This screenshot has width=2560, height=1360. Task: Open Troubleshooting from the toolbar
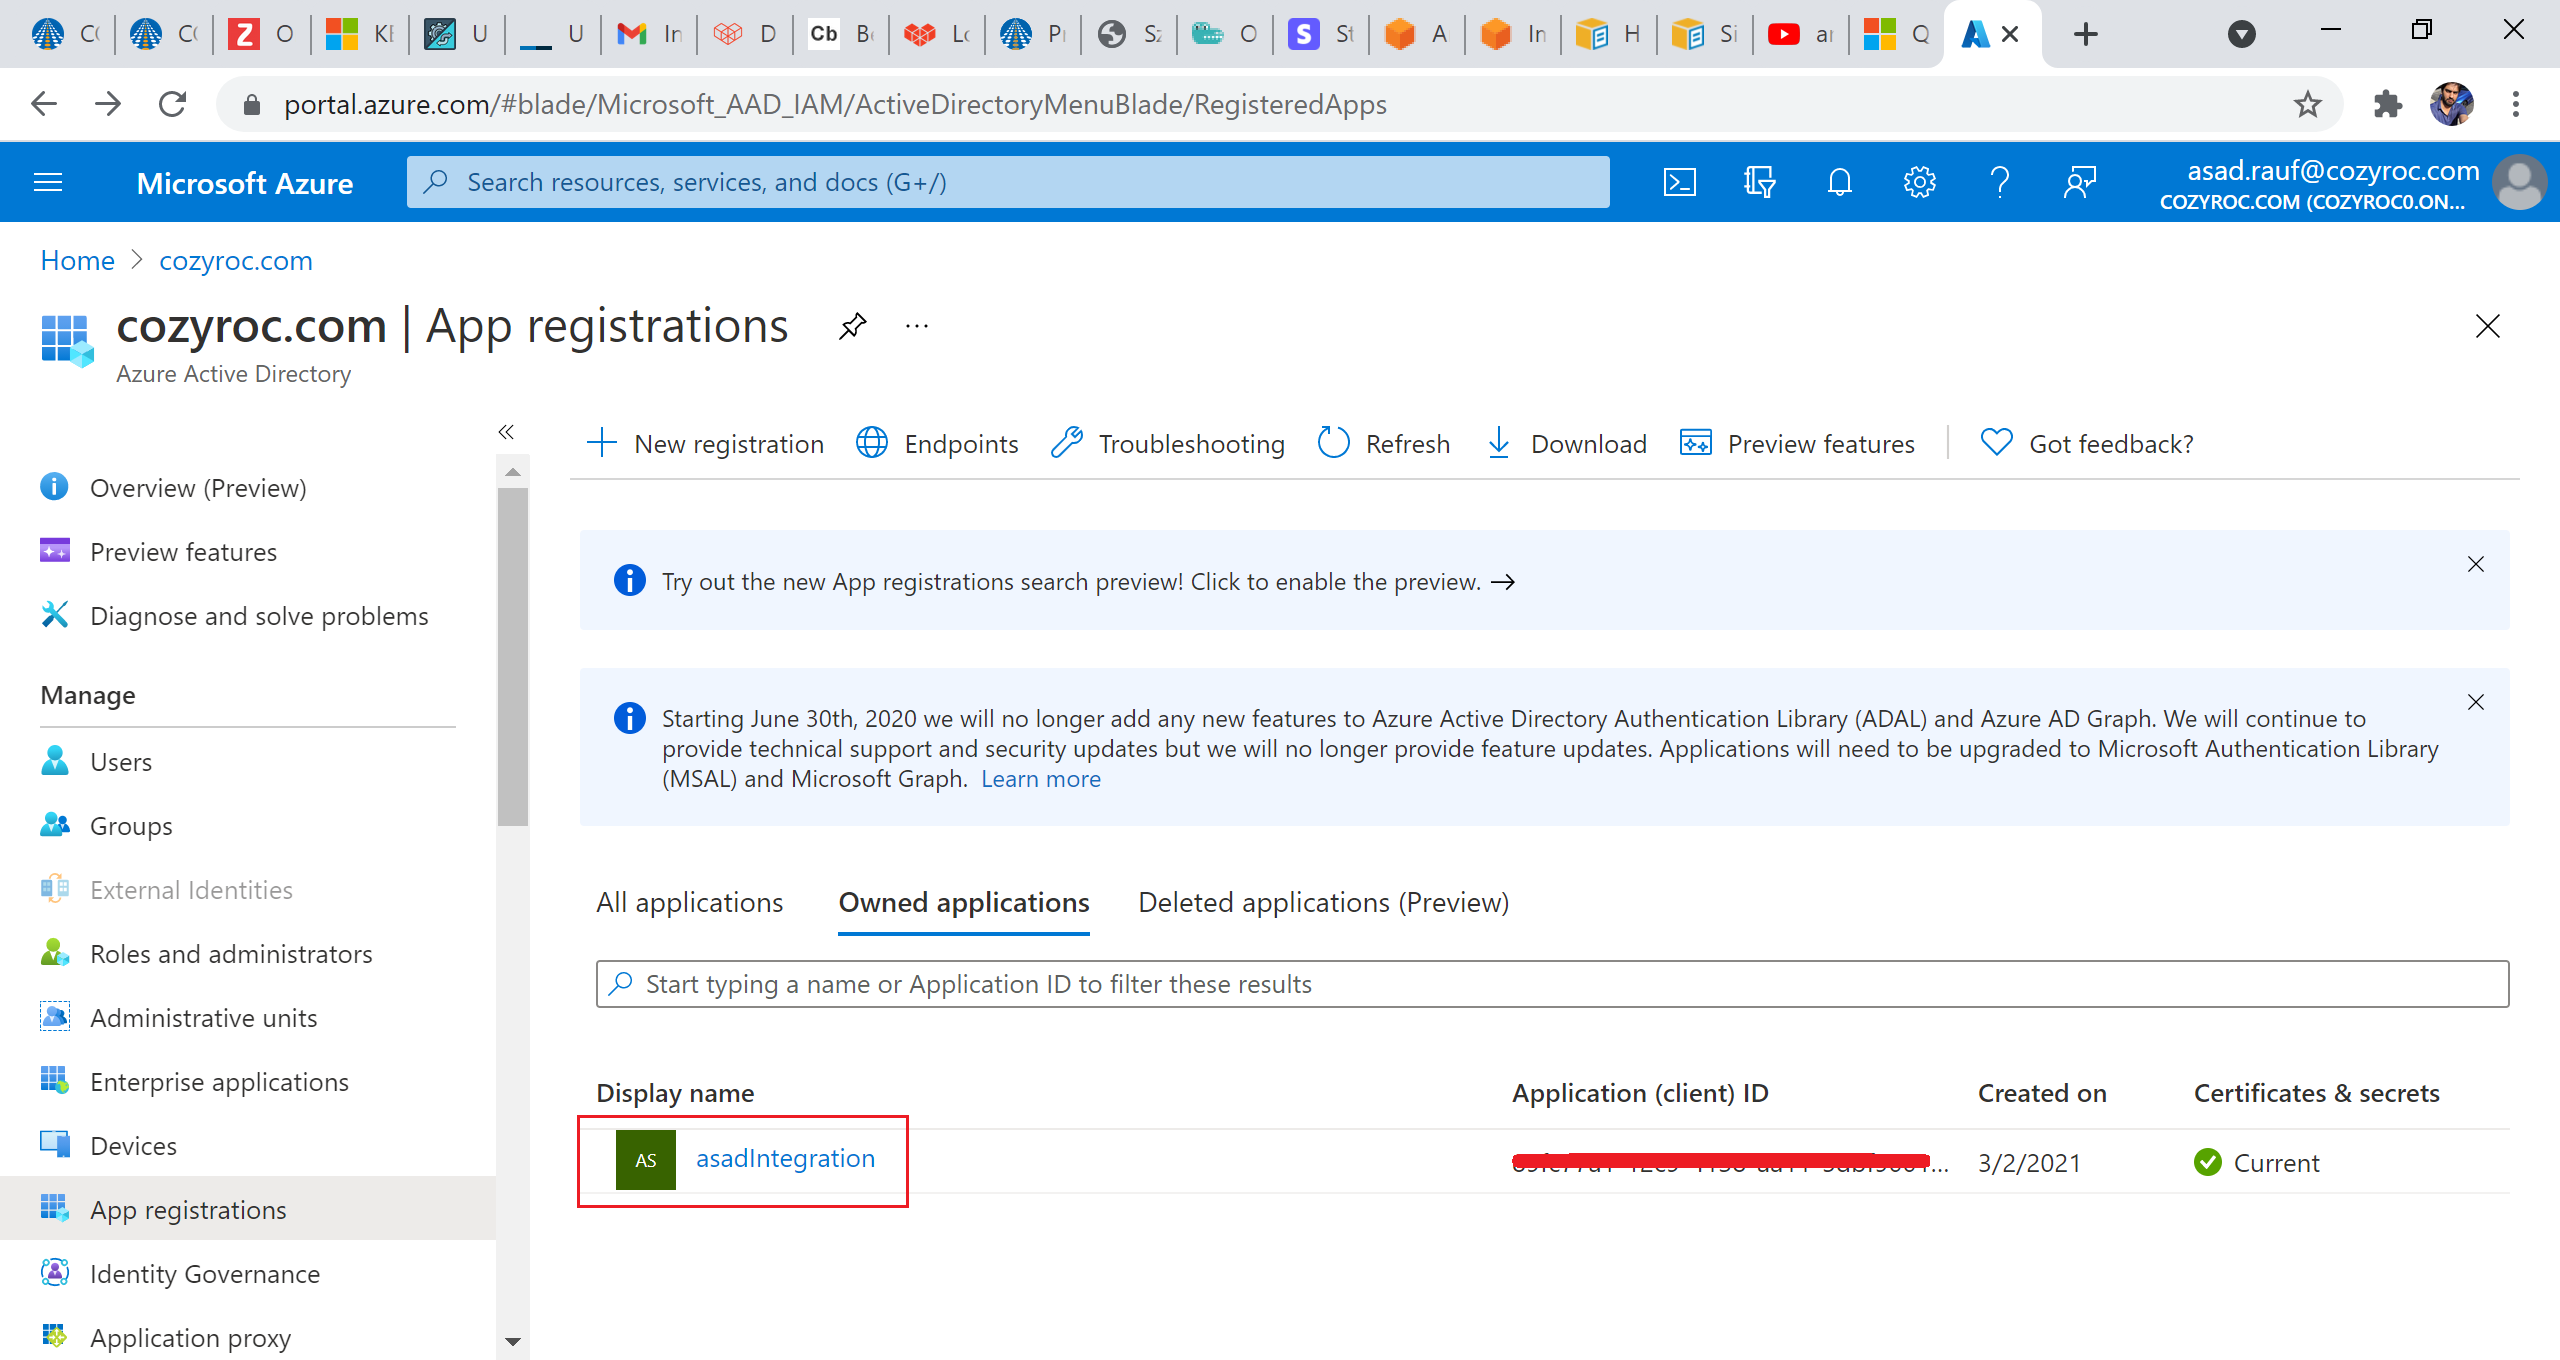pos(1167,443)
